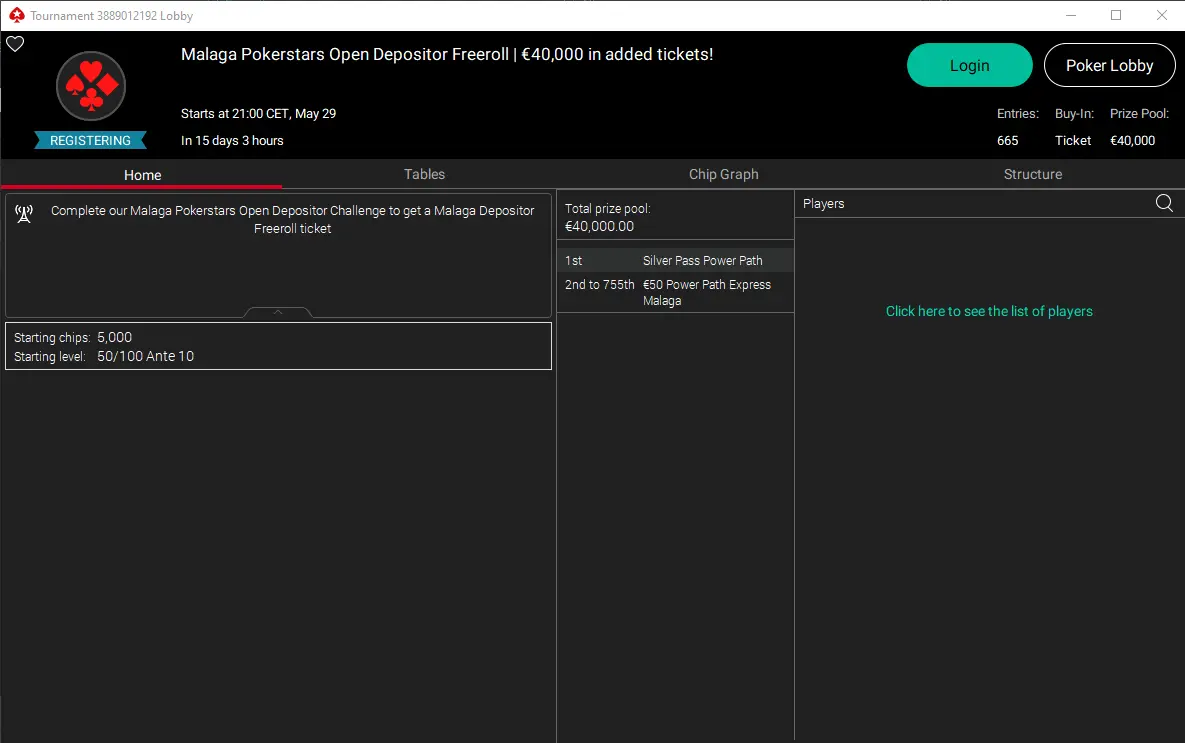Click PokerStars app icon in title bar
1185x743 pixels.
tap(16, 15)
